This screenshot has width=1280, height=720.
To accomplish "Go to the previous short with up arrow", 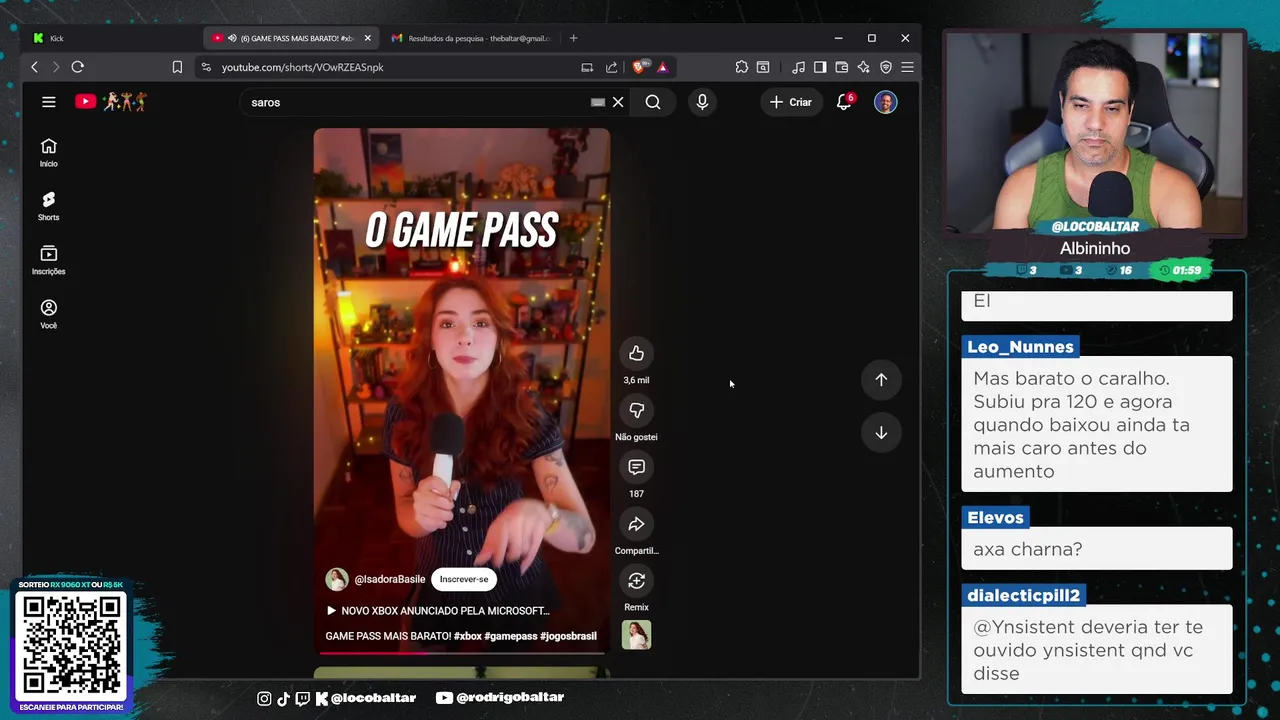I will click(x=881, y=380).
